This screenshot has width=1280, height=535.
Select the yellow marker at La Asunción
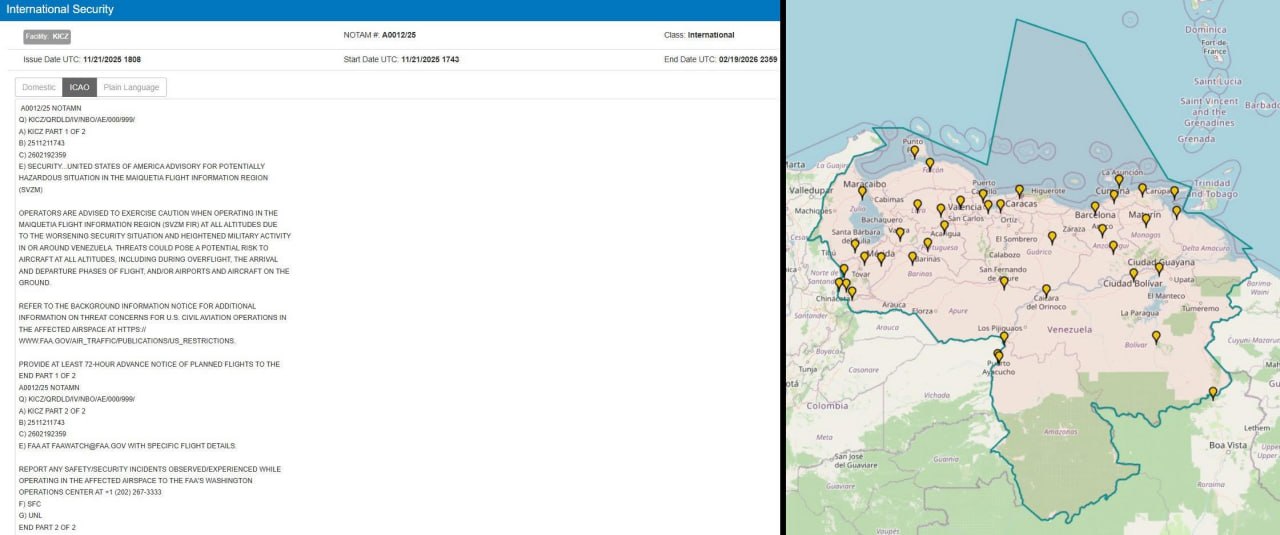coord(1119,181)
